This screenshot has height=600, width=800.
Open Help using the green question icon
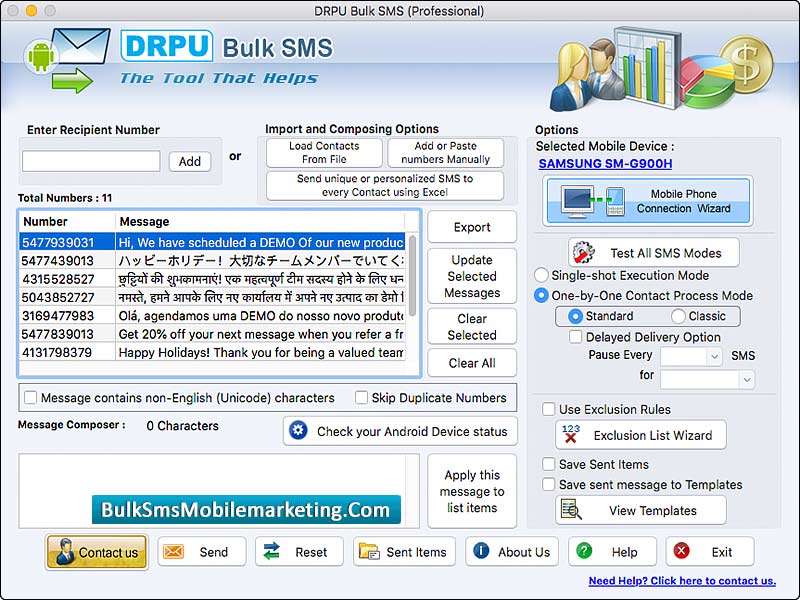pyautogui.click(x=584, y=551)
